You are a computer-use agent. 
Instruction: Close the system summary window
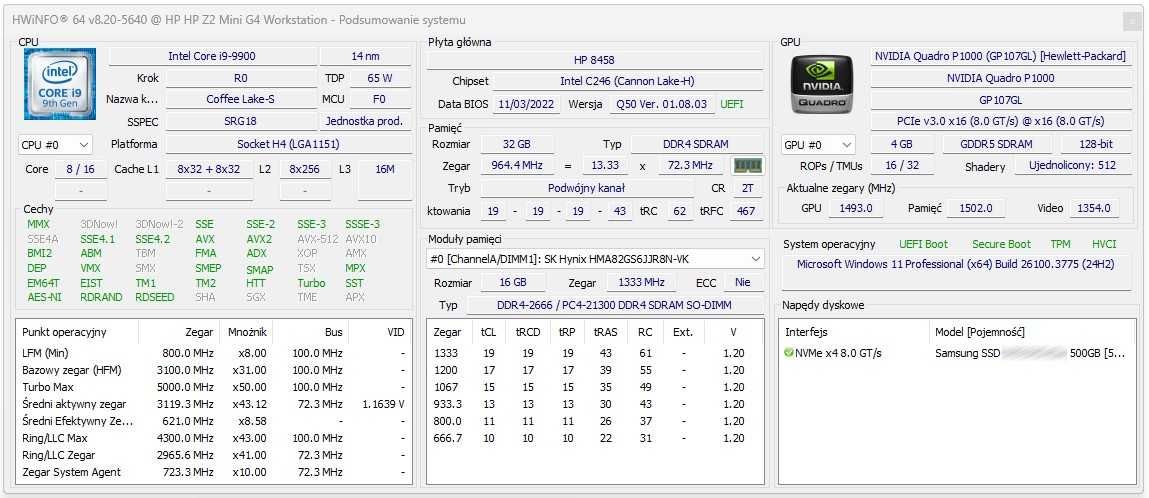tap(1131, 21)
